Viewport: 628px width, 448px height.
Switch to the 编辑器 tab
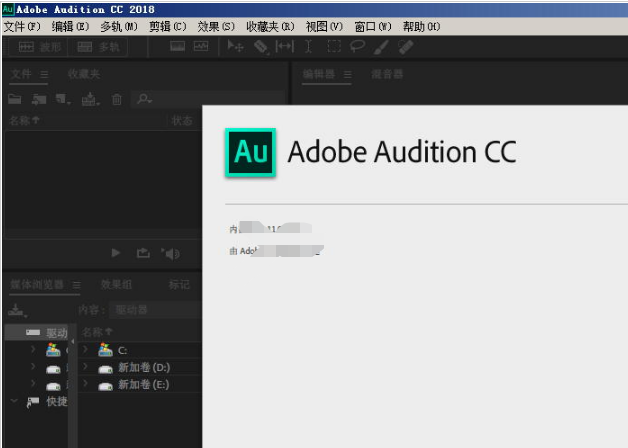click(319, 74)
